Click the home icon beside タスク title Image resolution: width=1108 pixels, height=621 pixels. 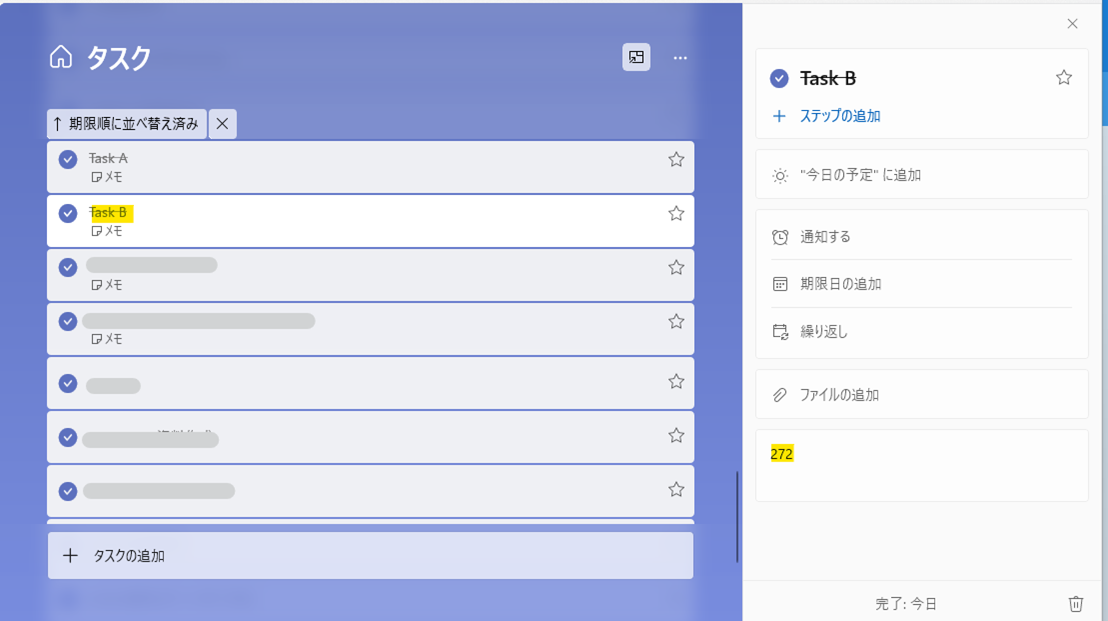61,57
